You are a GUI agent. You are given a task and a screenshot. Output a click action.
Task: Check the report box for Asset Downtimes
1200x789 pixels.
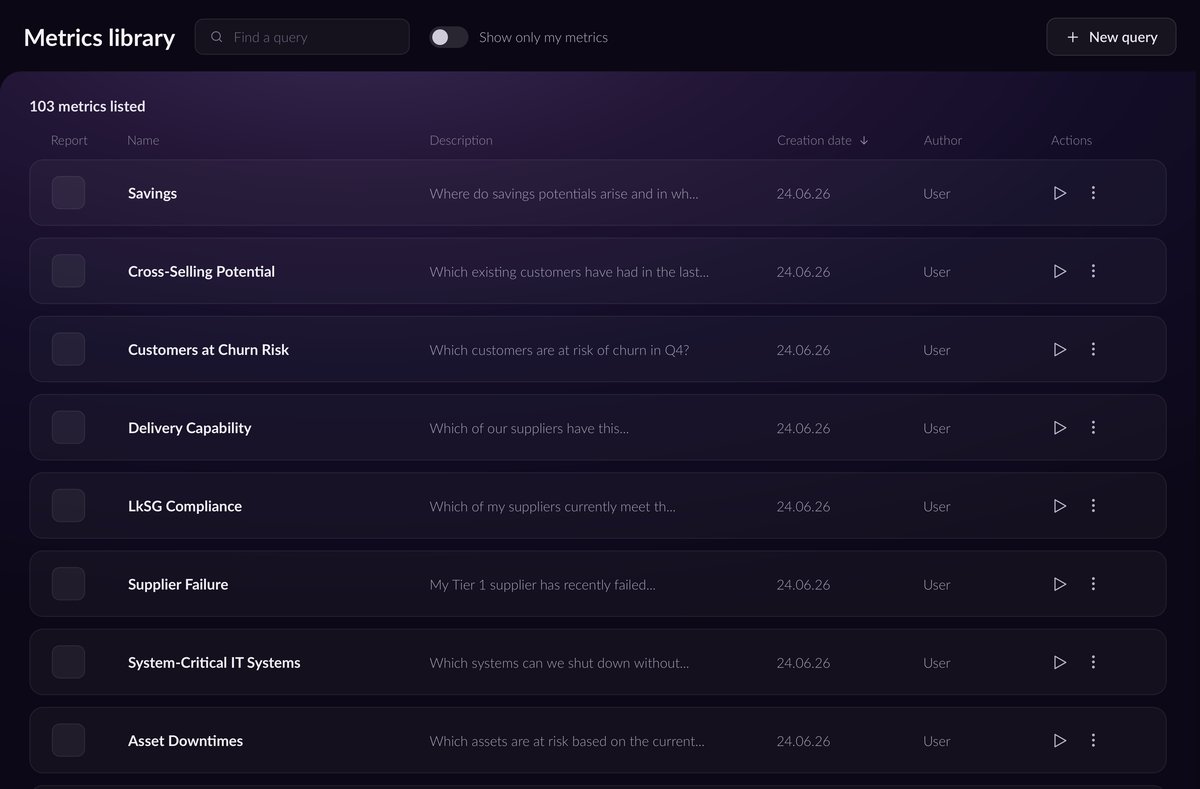(x=68, y=740)
